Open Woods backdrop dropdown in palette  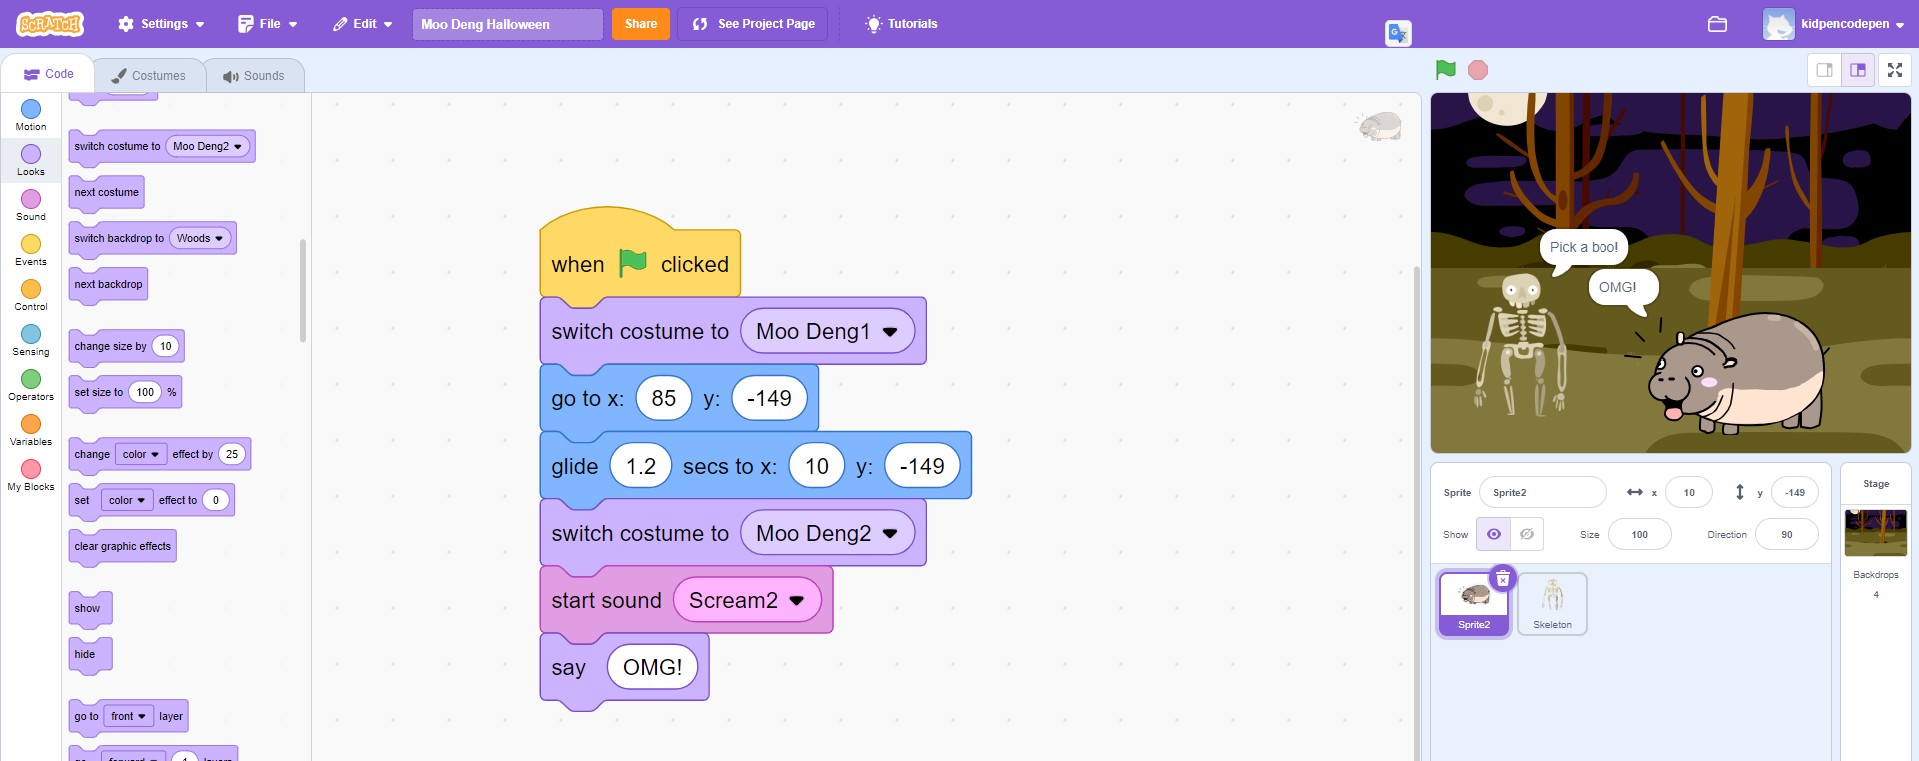coord(200,238)
